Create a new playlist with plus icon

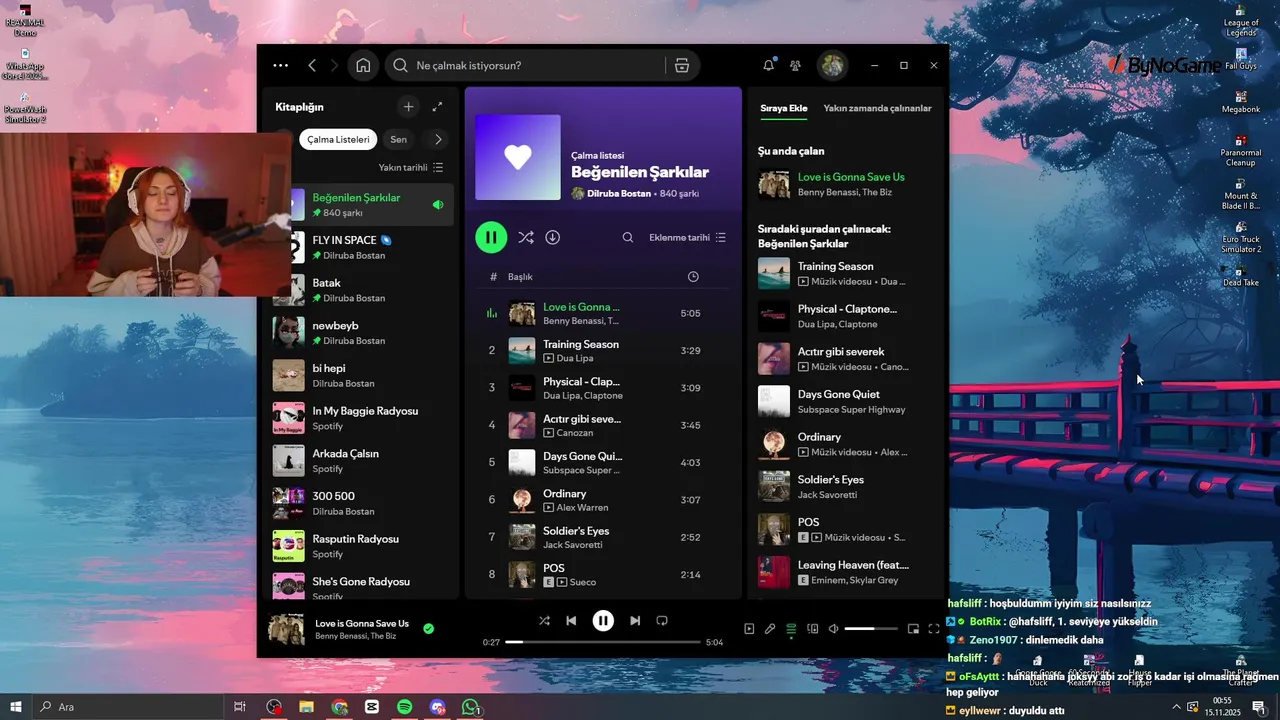408,106
